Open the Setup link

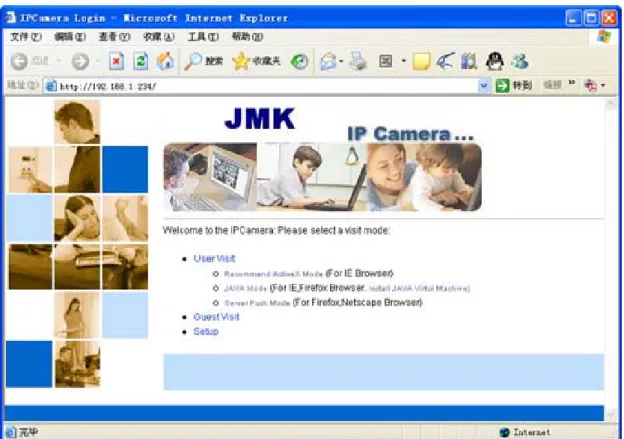point(206,332)
